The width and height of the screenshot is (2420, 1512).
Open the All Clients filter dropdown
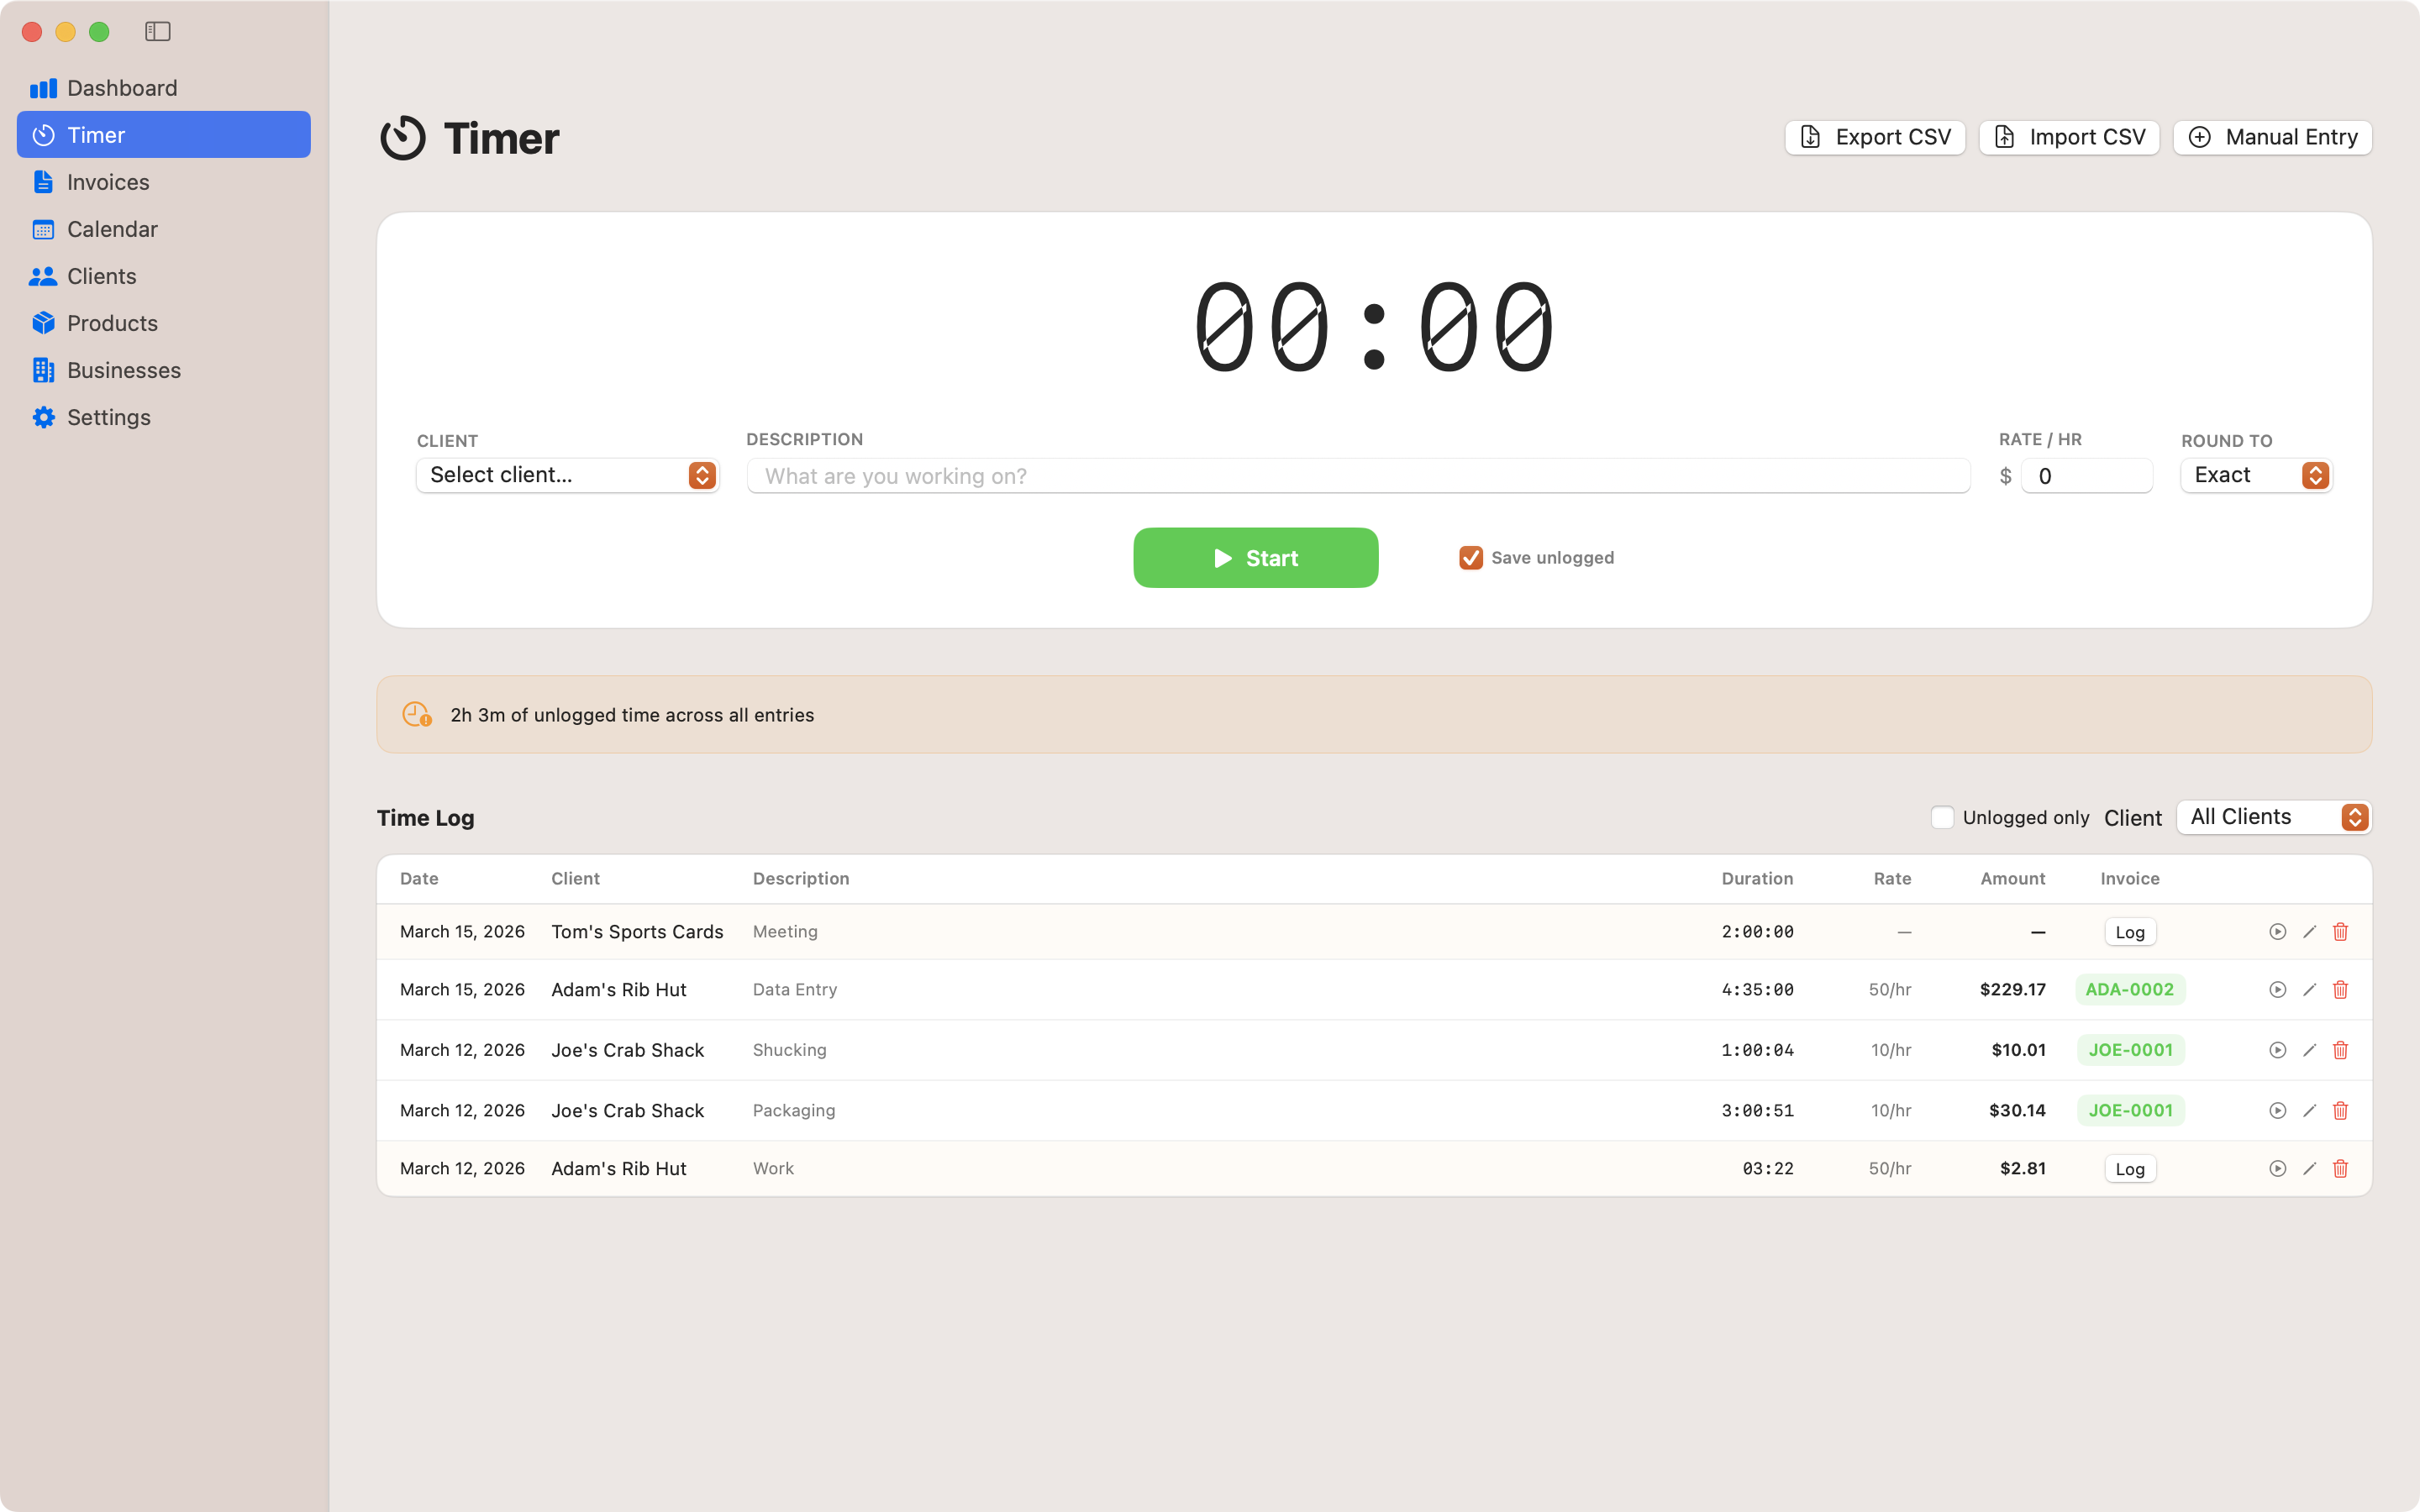click(x=2273, y=817)
